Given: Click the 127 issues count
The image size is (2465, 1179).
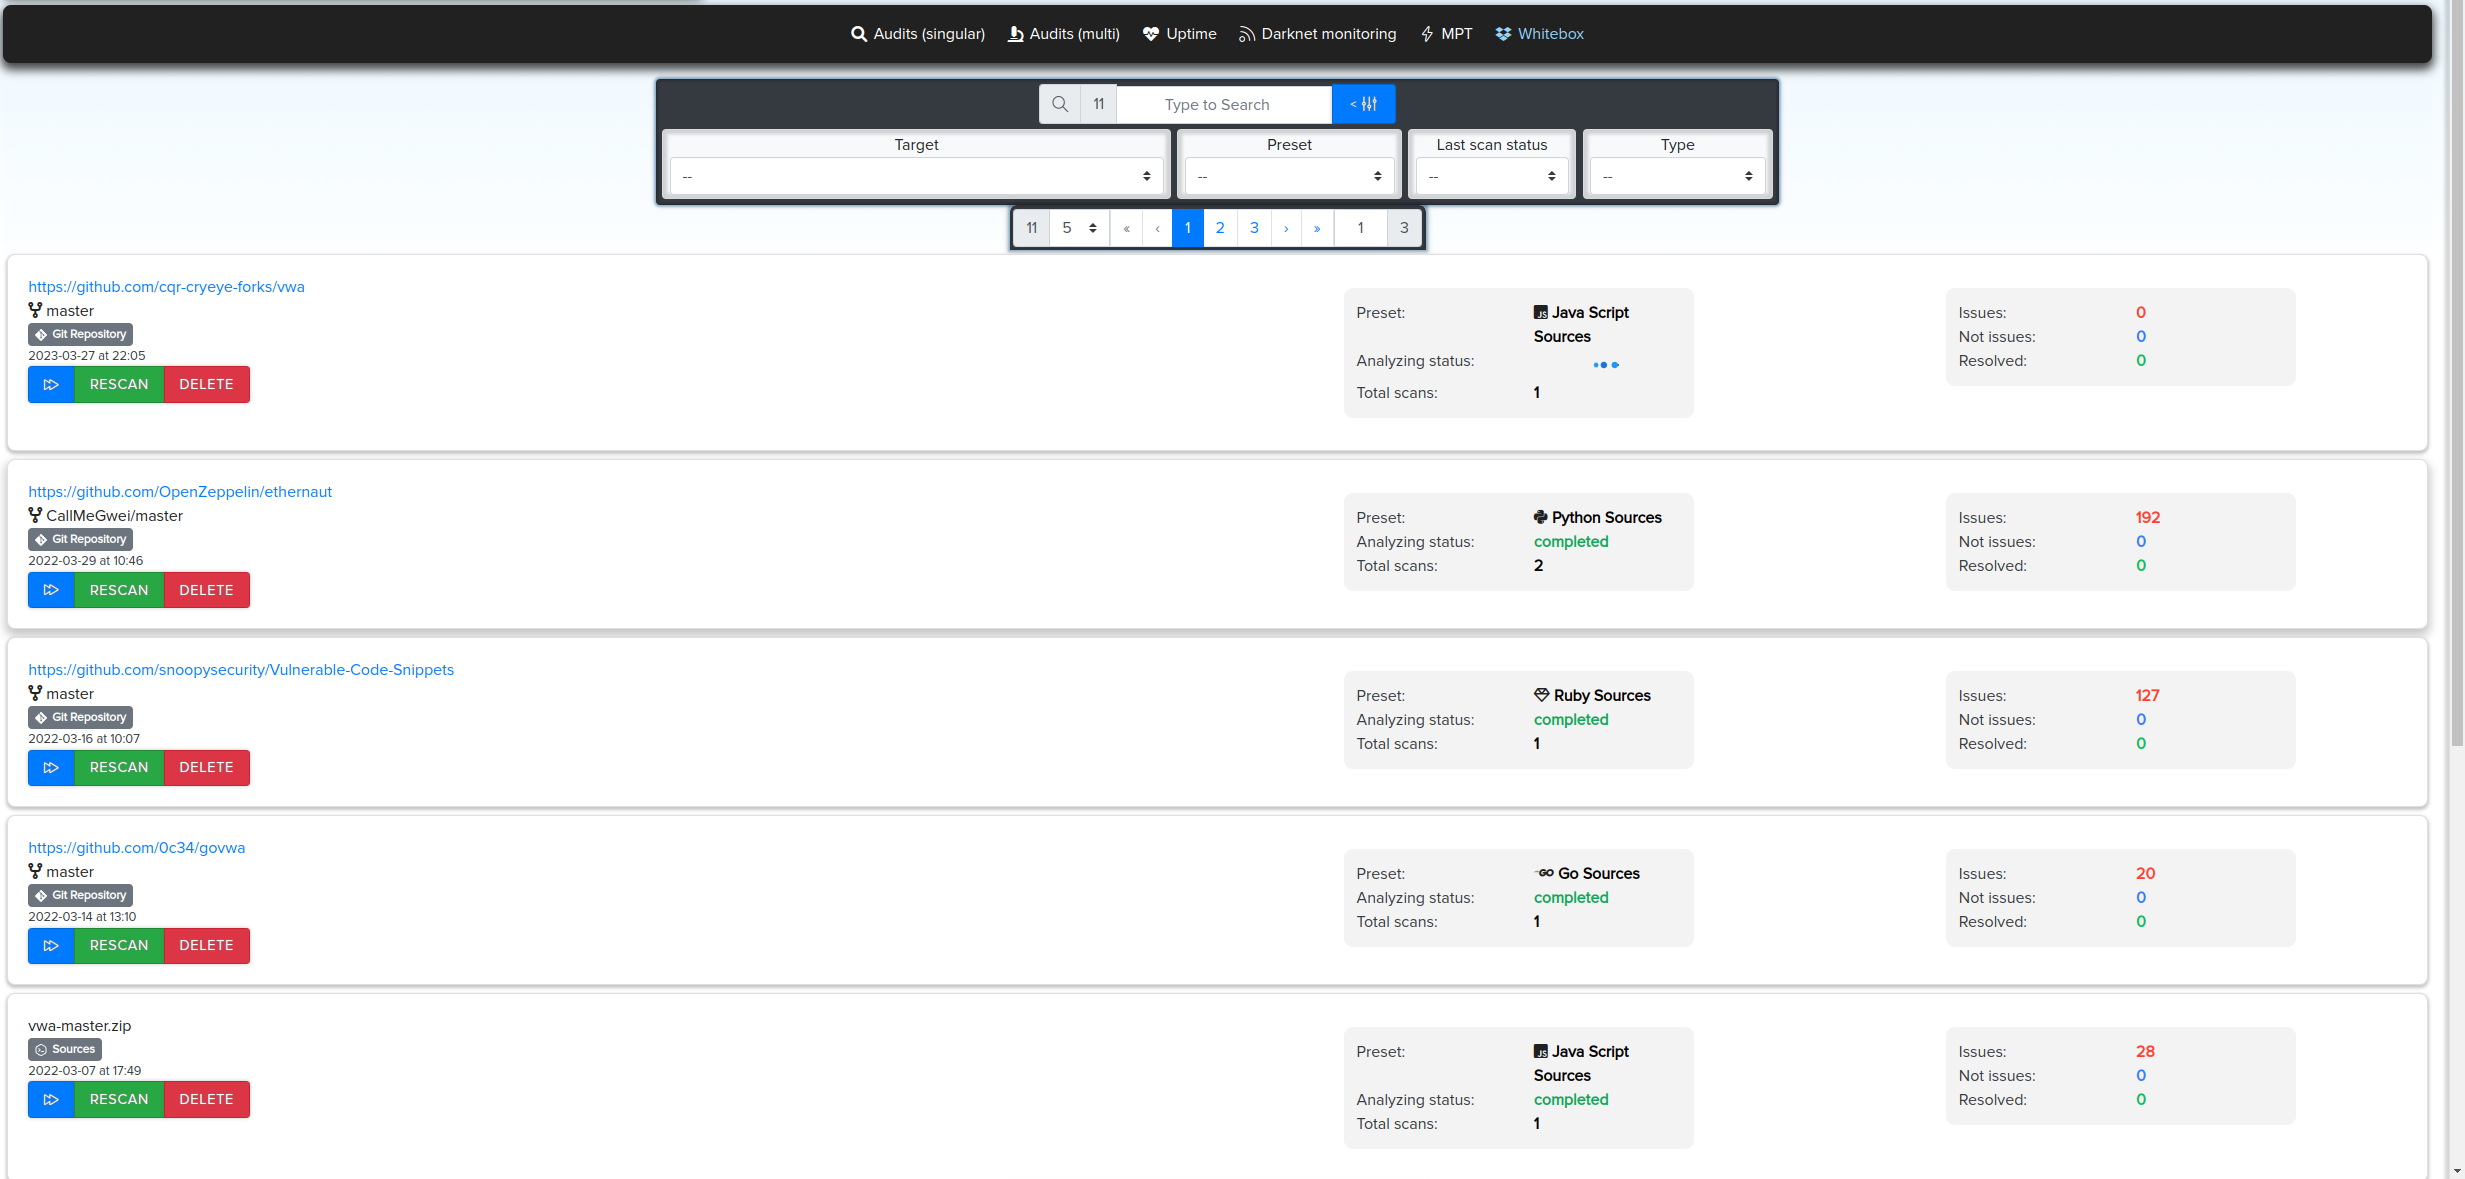Looking at the screenshot, I should pyautogui.click(x=2148, y=695).
